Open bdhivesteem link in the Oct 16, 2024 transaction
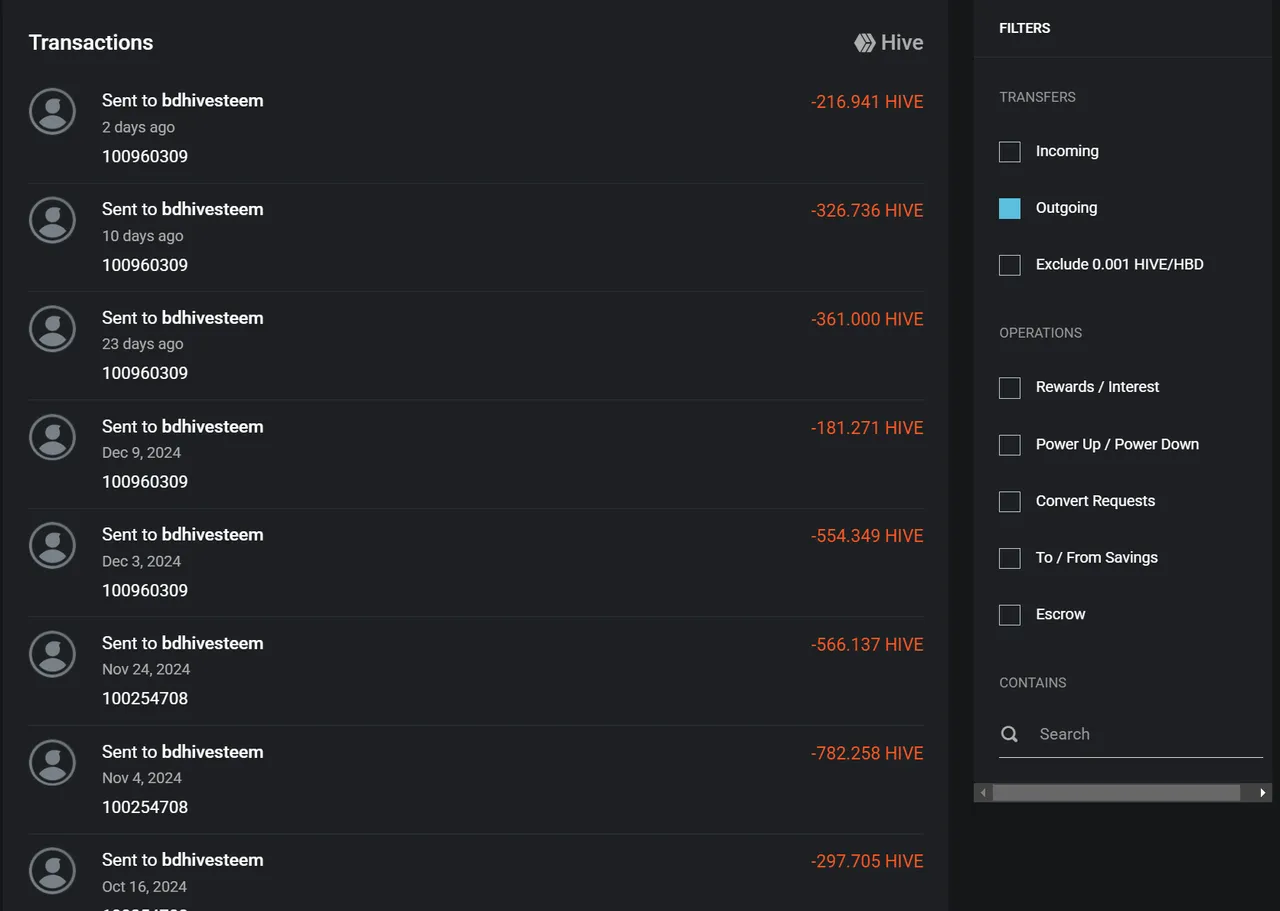Viewport: 1280px width, 911px height. (213, 860)
